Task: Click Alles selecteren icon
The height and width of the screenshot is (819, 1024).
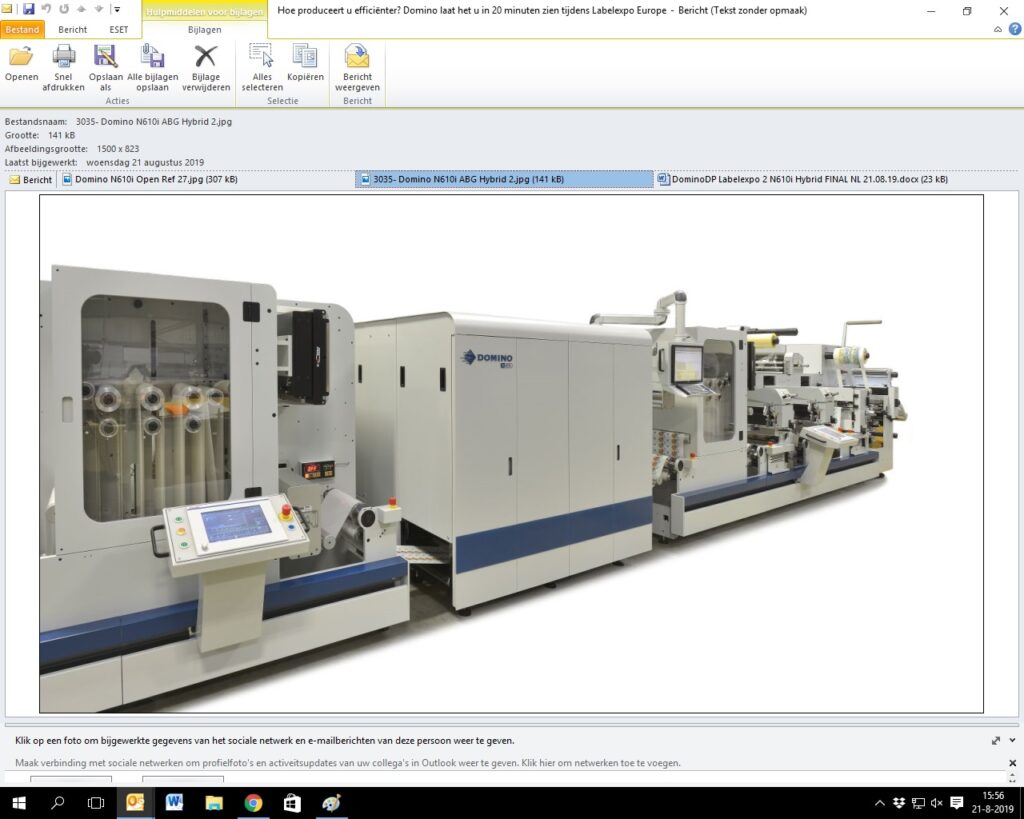Action: [261, 56]
